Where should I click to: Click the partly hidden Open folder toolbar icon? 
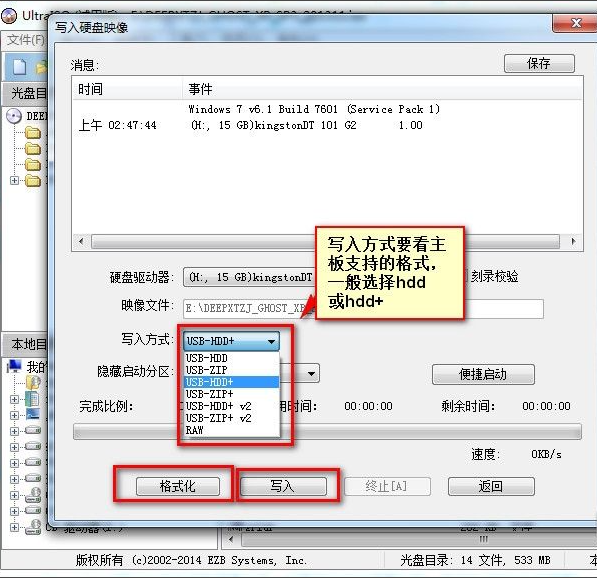(41, 67)
